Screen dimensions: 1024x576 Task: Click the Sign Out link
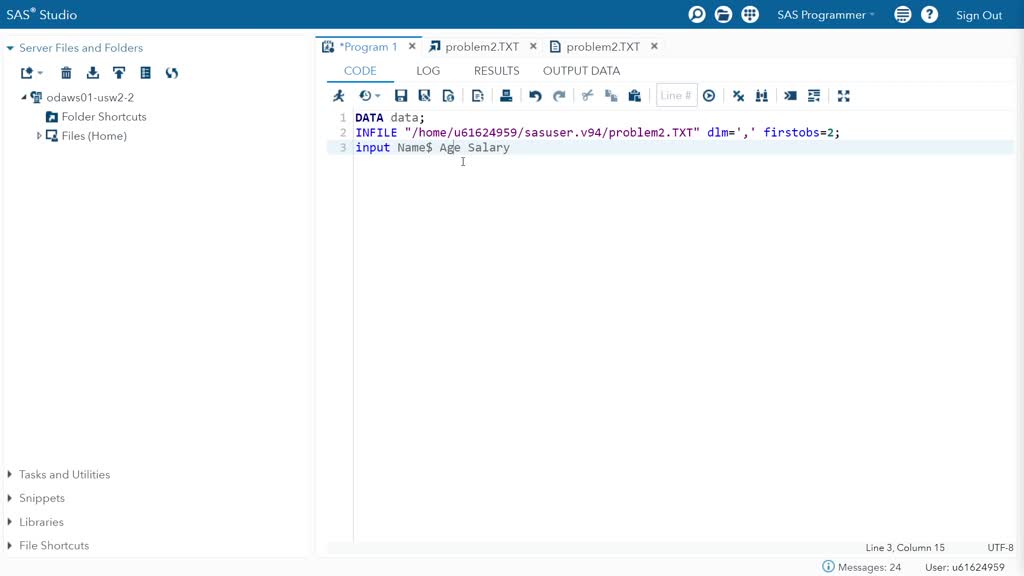click(978, 15)
